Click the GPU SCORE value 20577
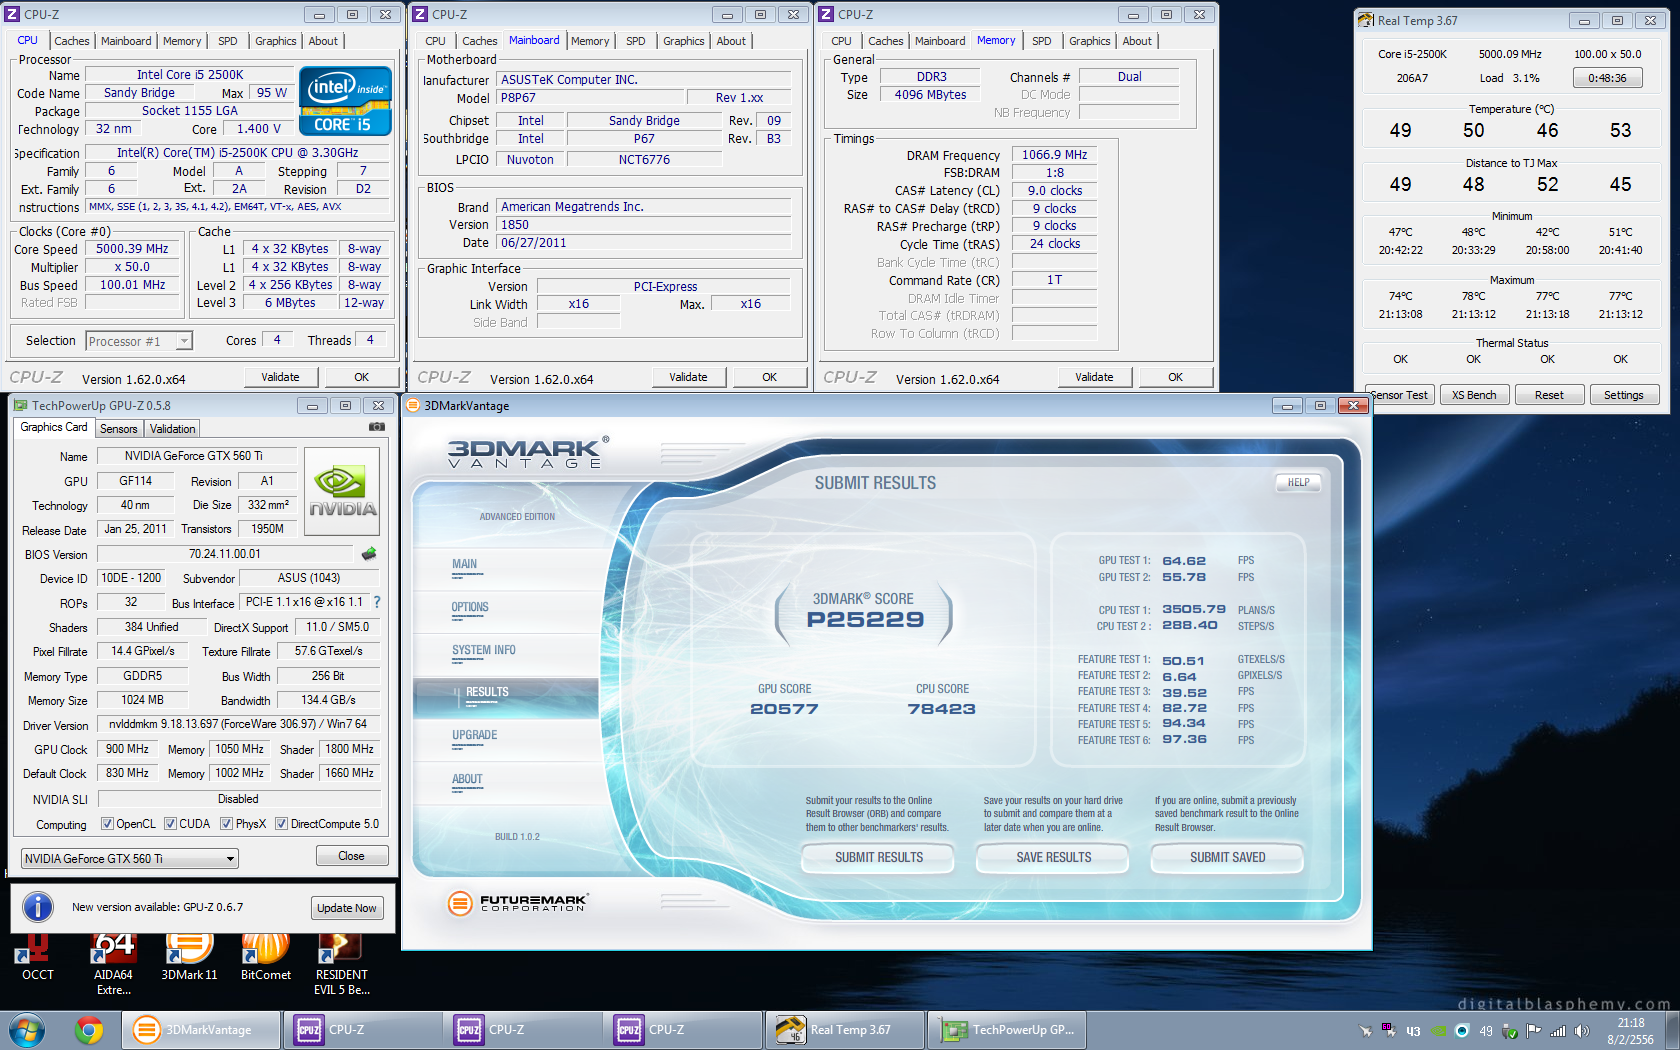The image size is (1680, 1050). click(x=784, y=709)
